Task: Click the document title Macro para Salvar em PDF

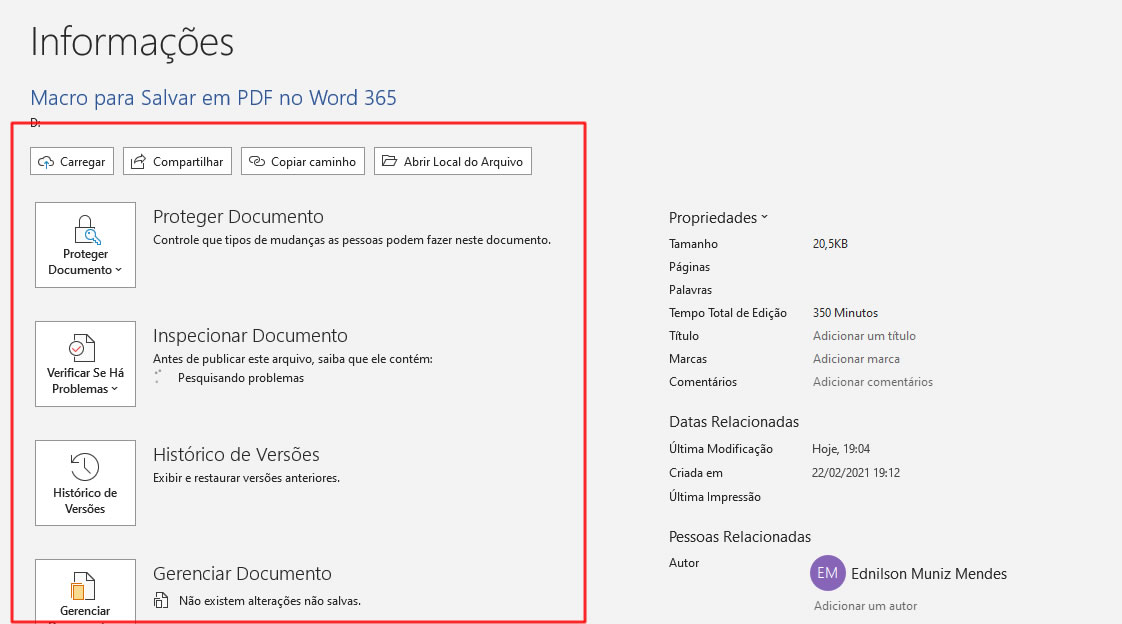Action: point(213,97)
